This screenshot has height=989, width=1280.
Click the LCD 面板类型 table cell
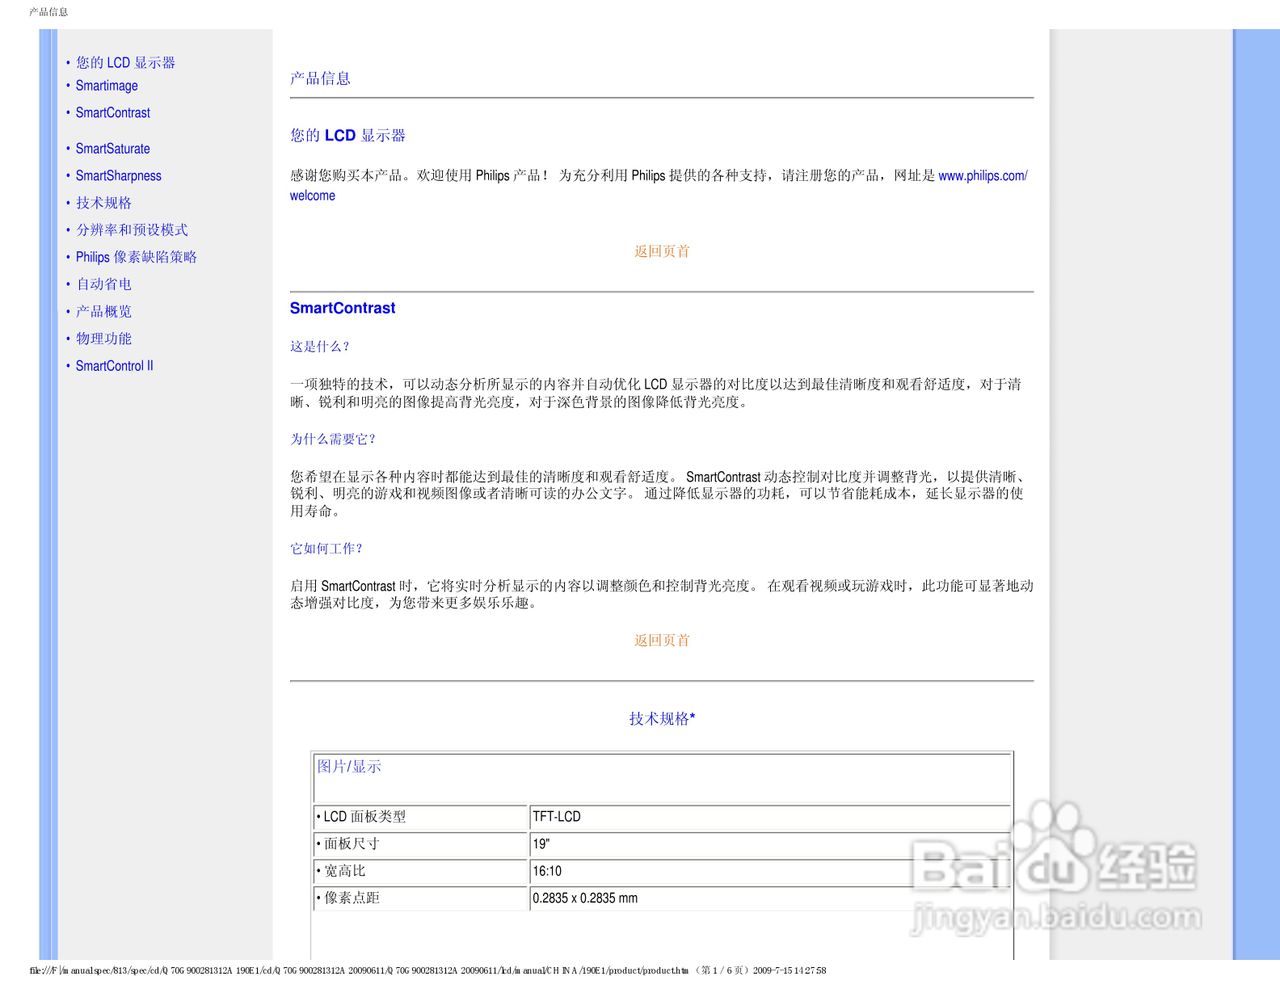pos(421,817)
